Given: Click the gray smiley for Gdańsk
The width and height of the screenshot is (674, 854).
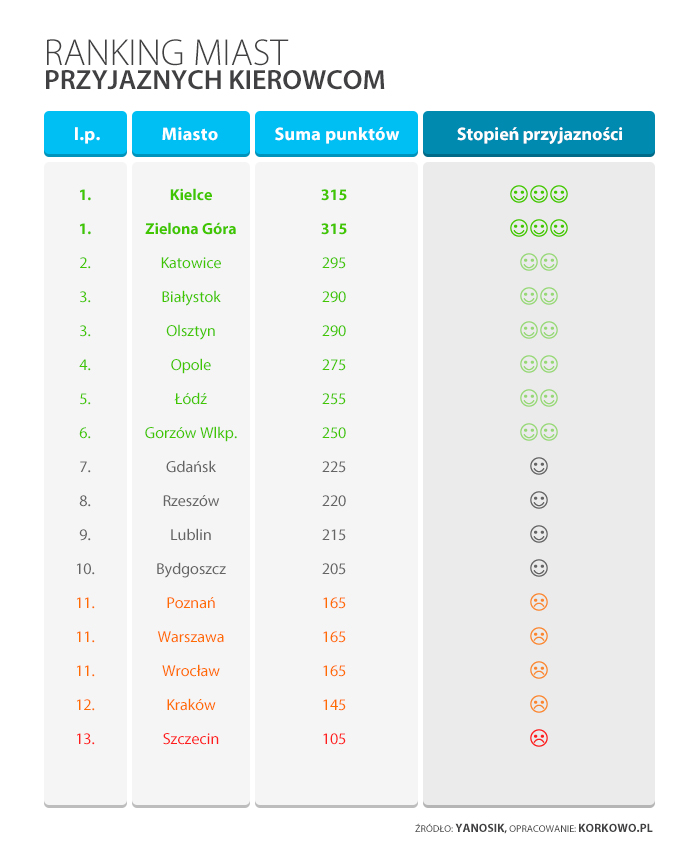Looking at the screenshot, I should [x=538, y=466].
